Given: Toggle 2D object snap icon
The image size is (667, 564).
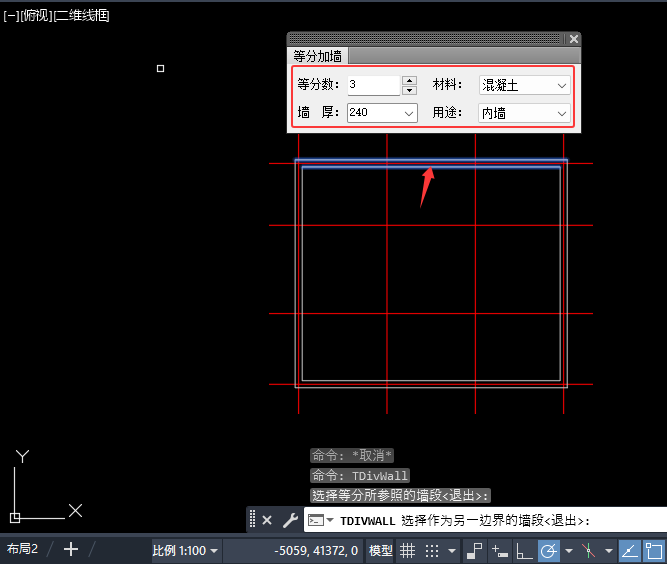Looking at the screenshot, I should (x=653, y=551).
